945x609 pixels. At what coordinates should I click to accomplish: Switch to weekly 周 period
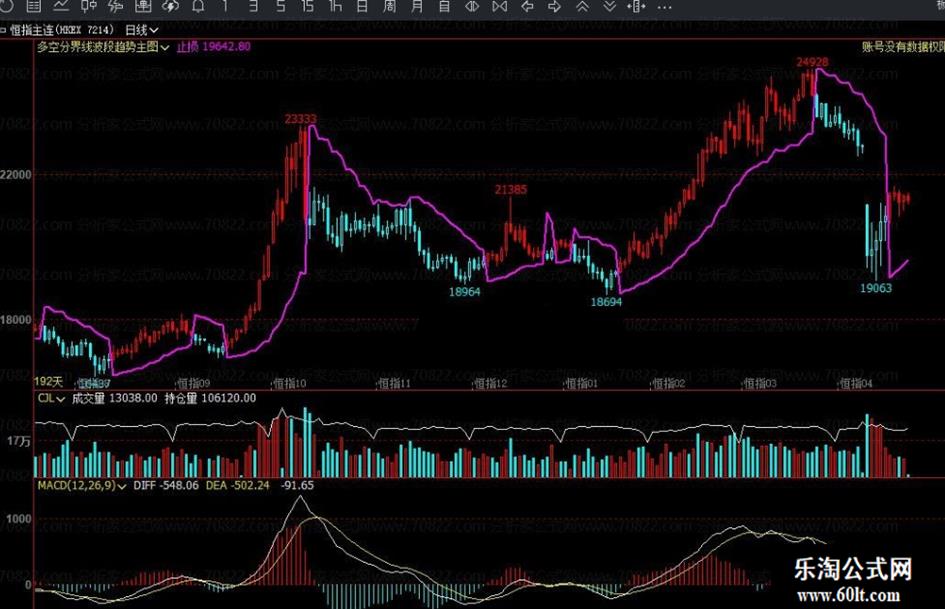coord(389,6)
